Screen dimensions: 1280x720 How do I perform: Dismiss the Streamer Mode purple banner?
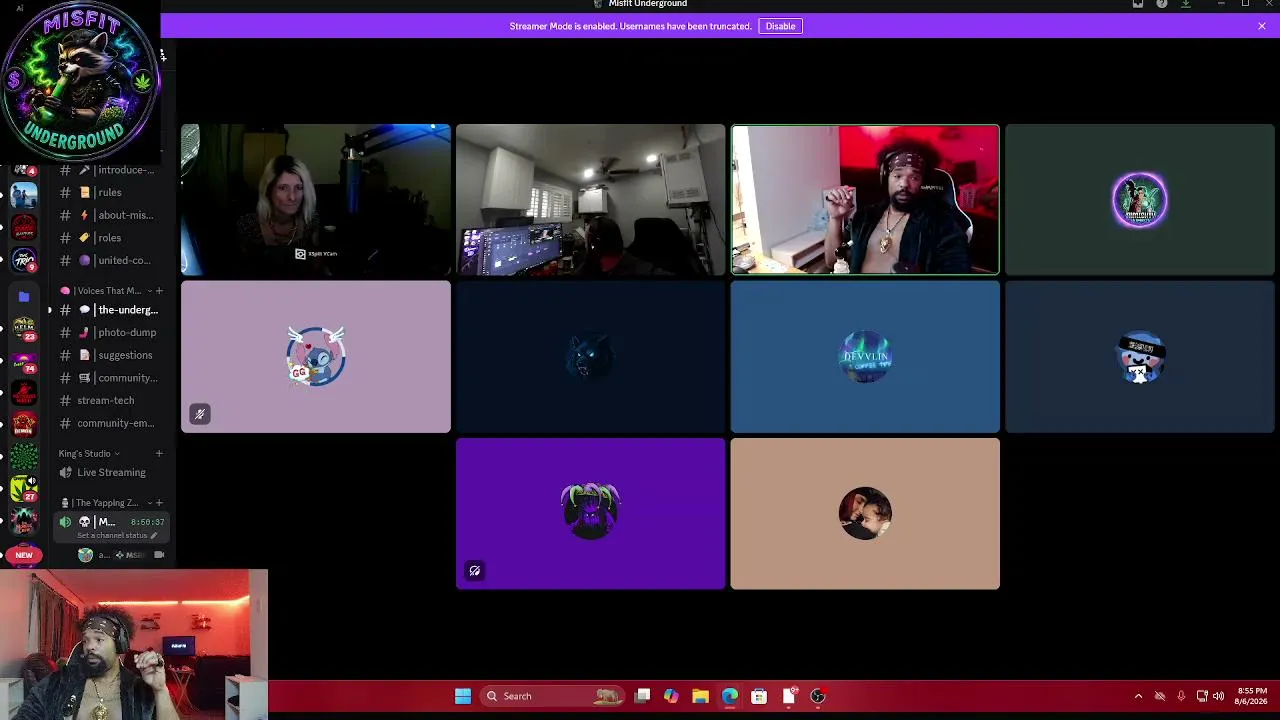[1262, 26]
